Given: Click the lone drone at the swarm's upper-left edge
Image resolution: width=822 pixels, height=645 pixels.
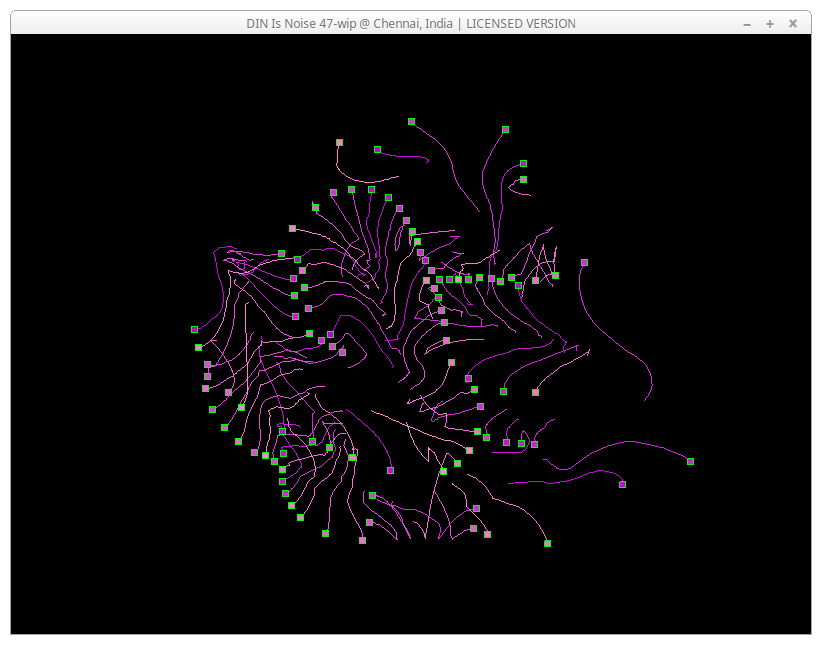Looking at the screenshot, I should [292, 228].
